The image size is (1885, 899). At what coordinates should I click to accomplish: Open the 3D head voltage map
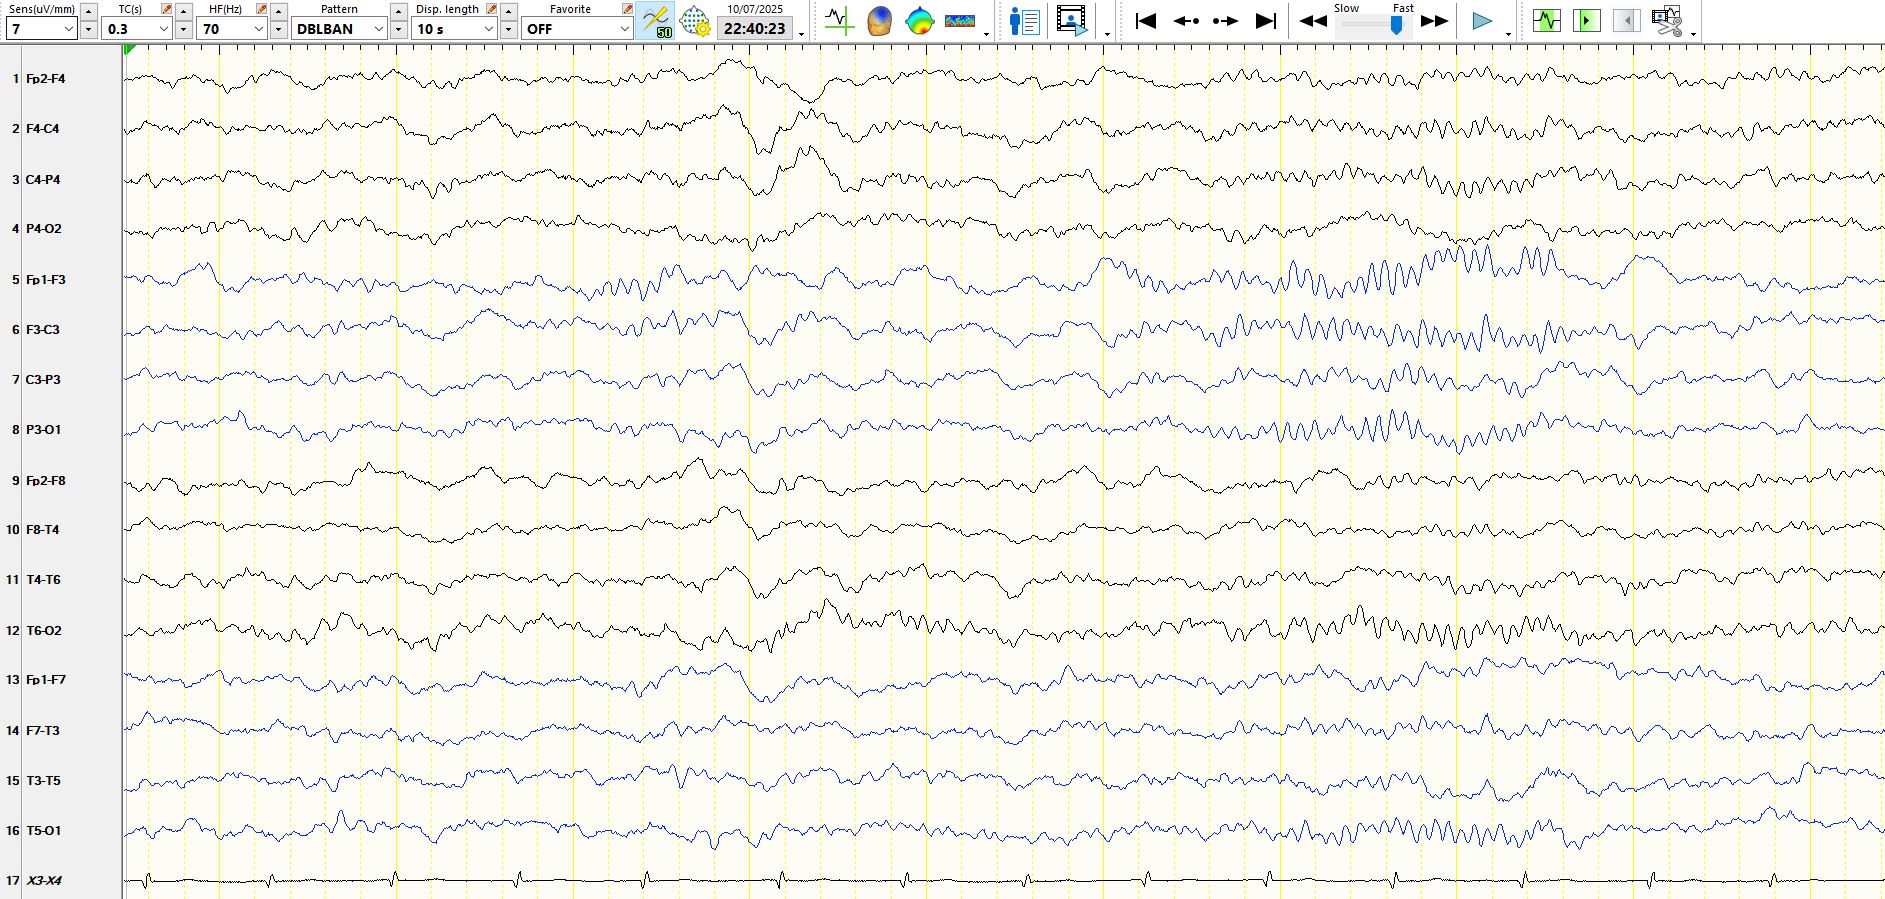(x=879, y=21)
